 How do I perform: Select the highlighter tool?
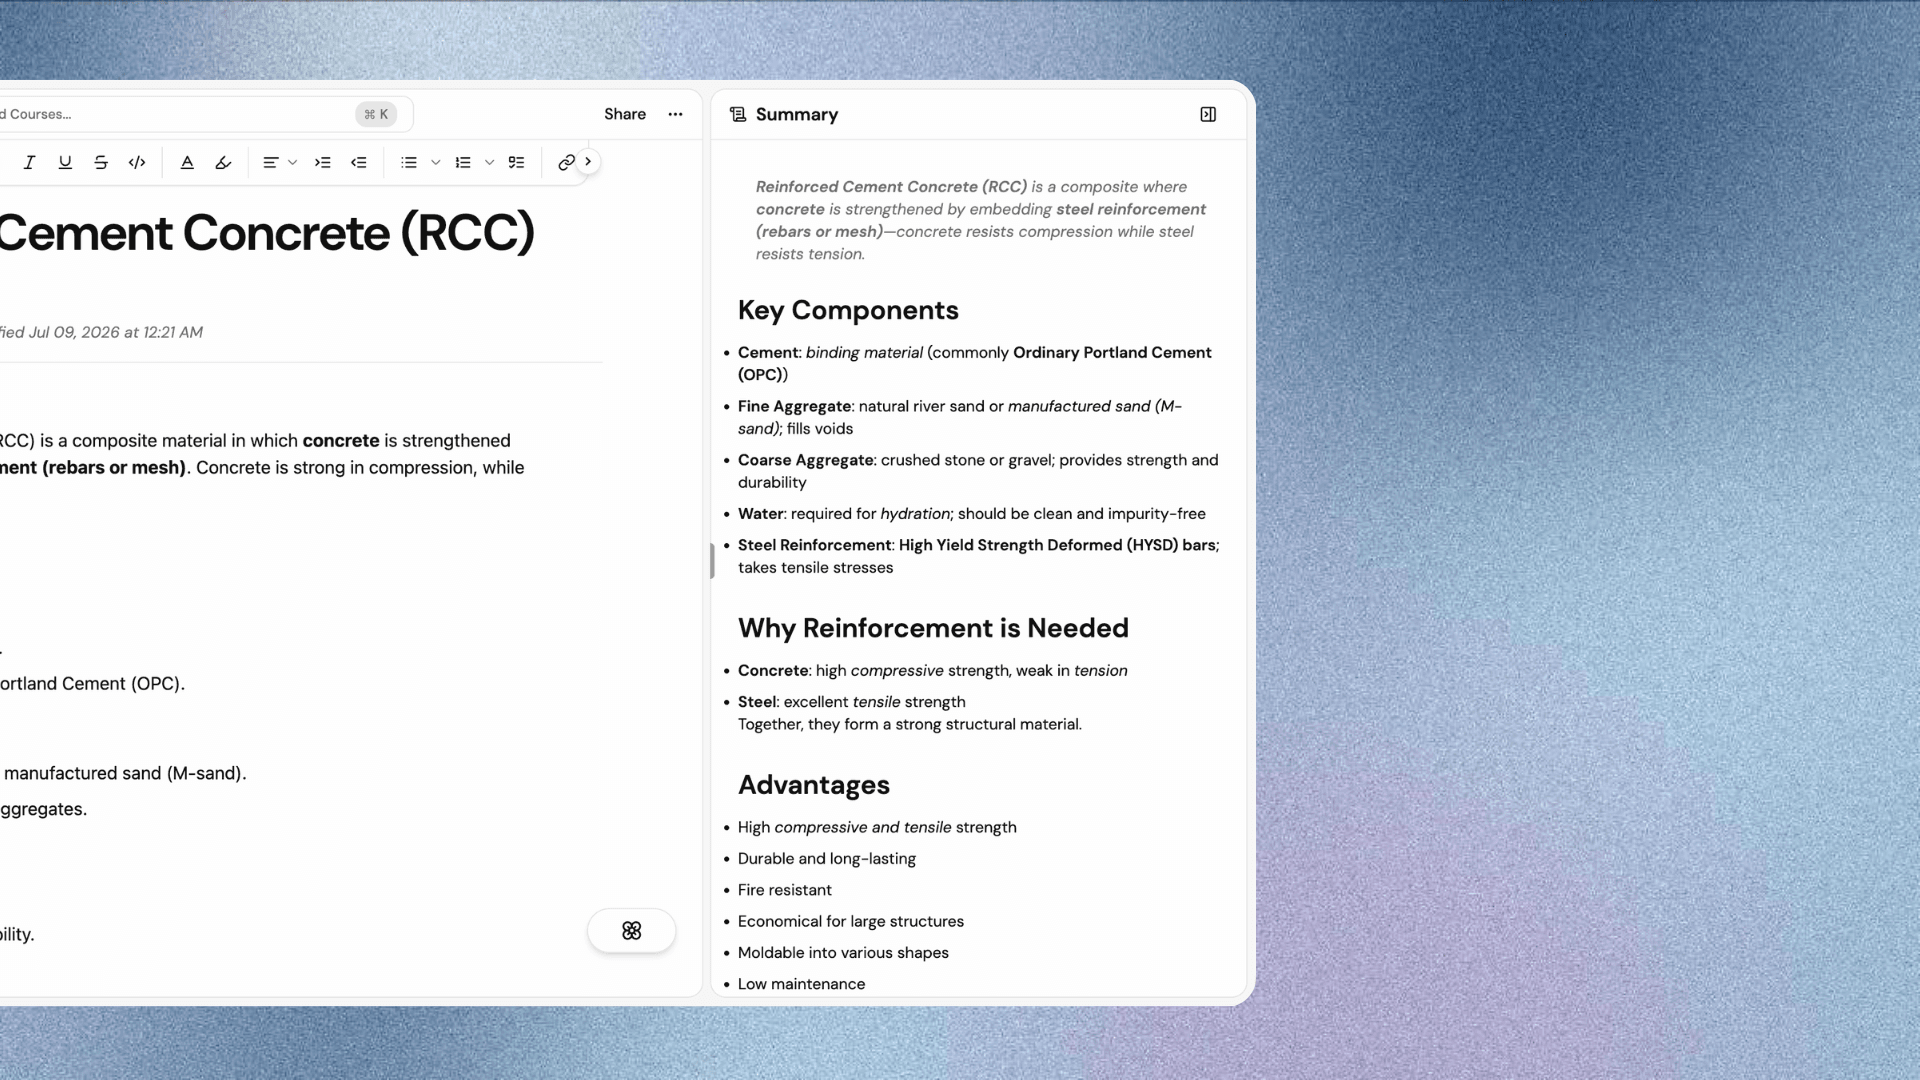click(223, 162)
